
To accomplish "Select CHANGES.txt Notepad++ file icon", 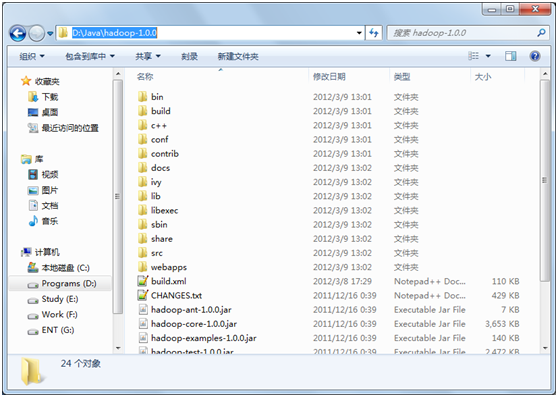I will (143, 295).
